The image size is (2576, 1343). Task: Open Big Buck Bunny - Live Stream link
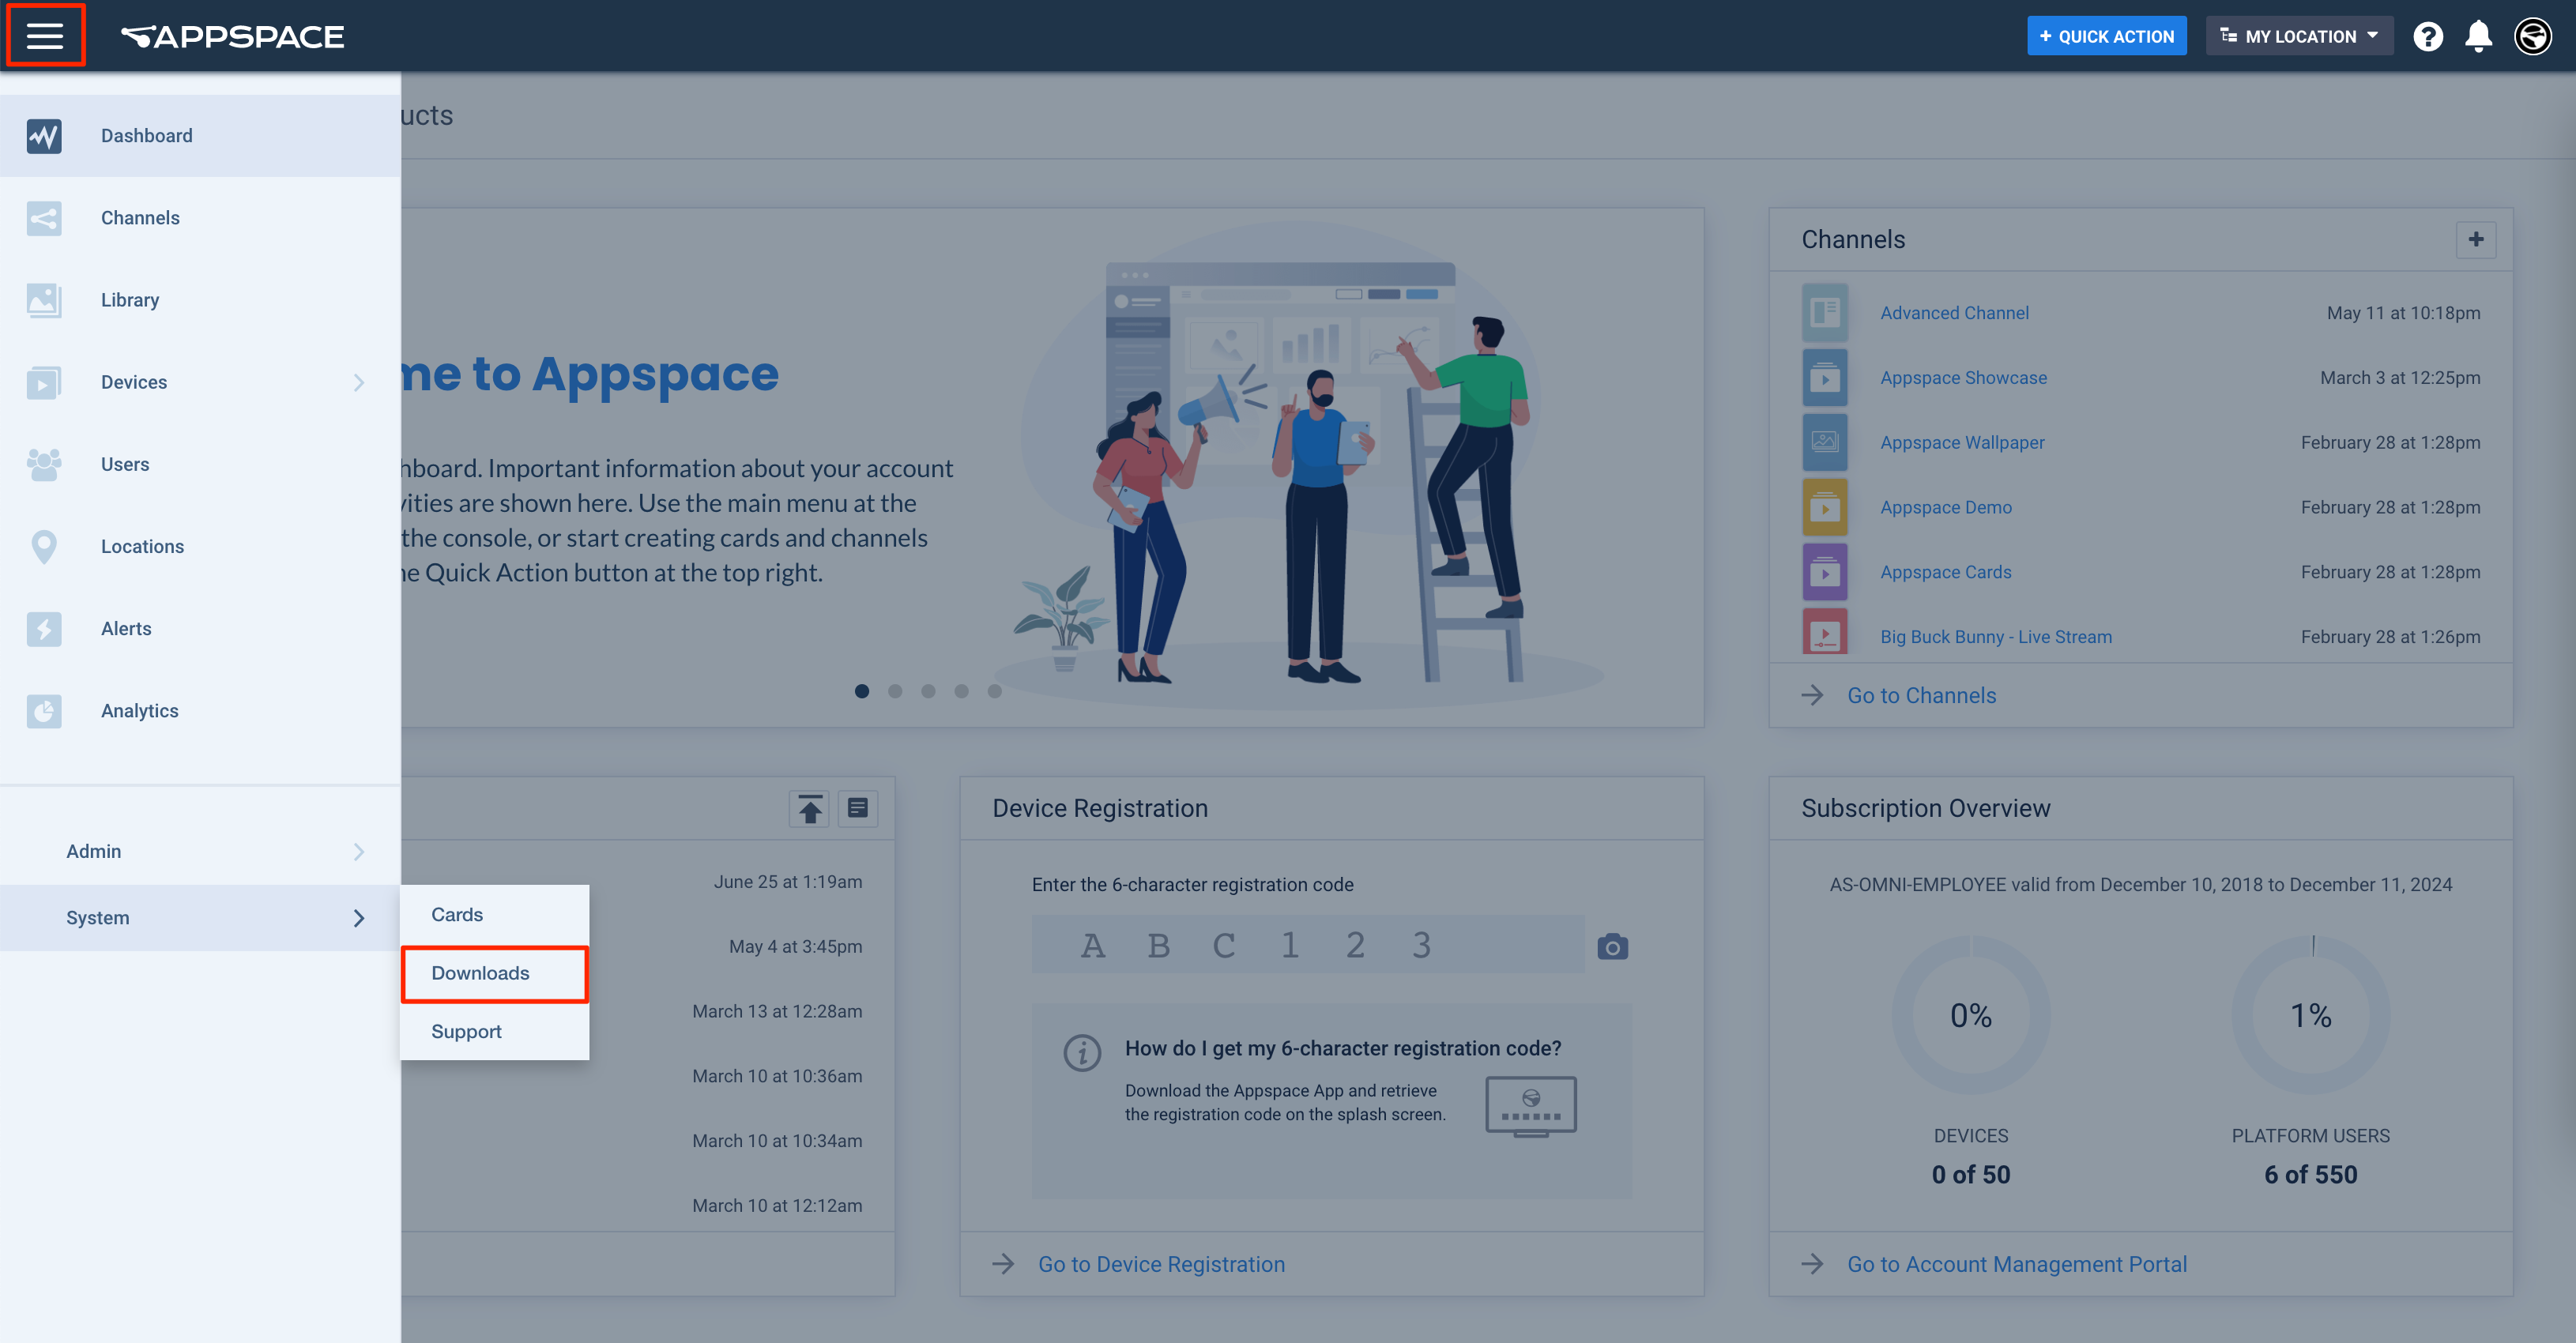(x=1996, y=637)
